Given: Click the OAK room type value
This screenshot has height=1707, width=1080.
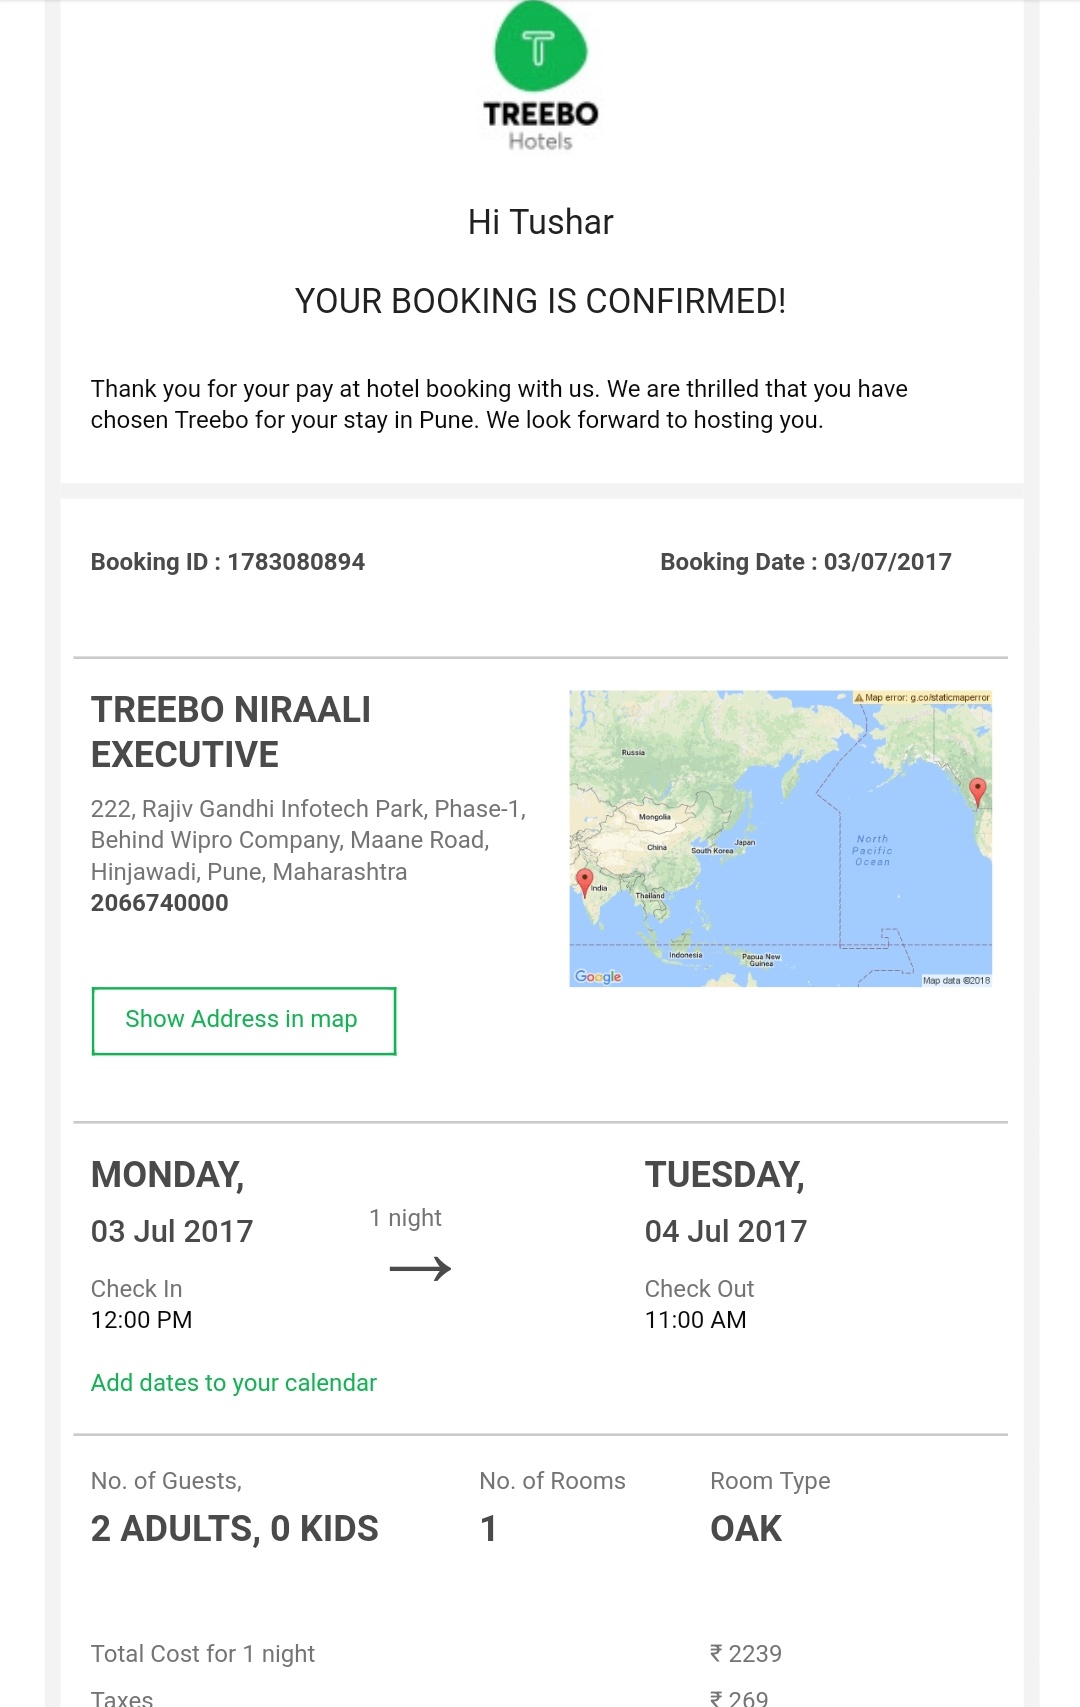Looking at the screenshot, I should tap(746, 1528).
